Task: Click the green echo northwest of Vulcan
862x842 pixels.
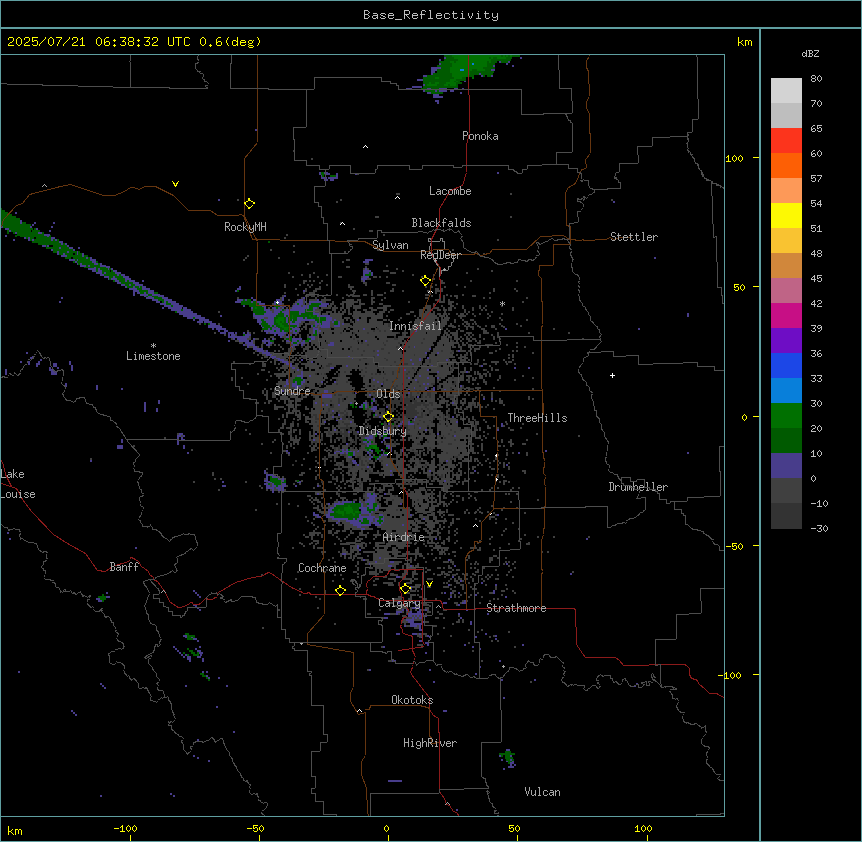Action: point(508,757)
